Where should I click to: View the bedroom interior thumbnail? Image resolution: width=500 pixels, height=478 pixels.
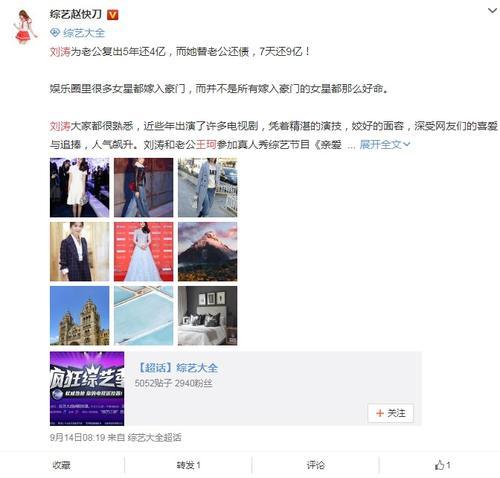(208, 316)
